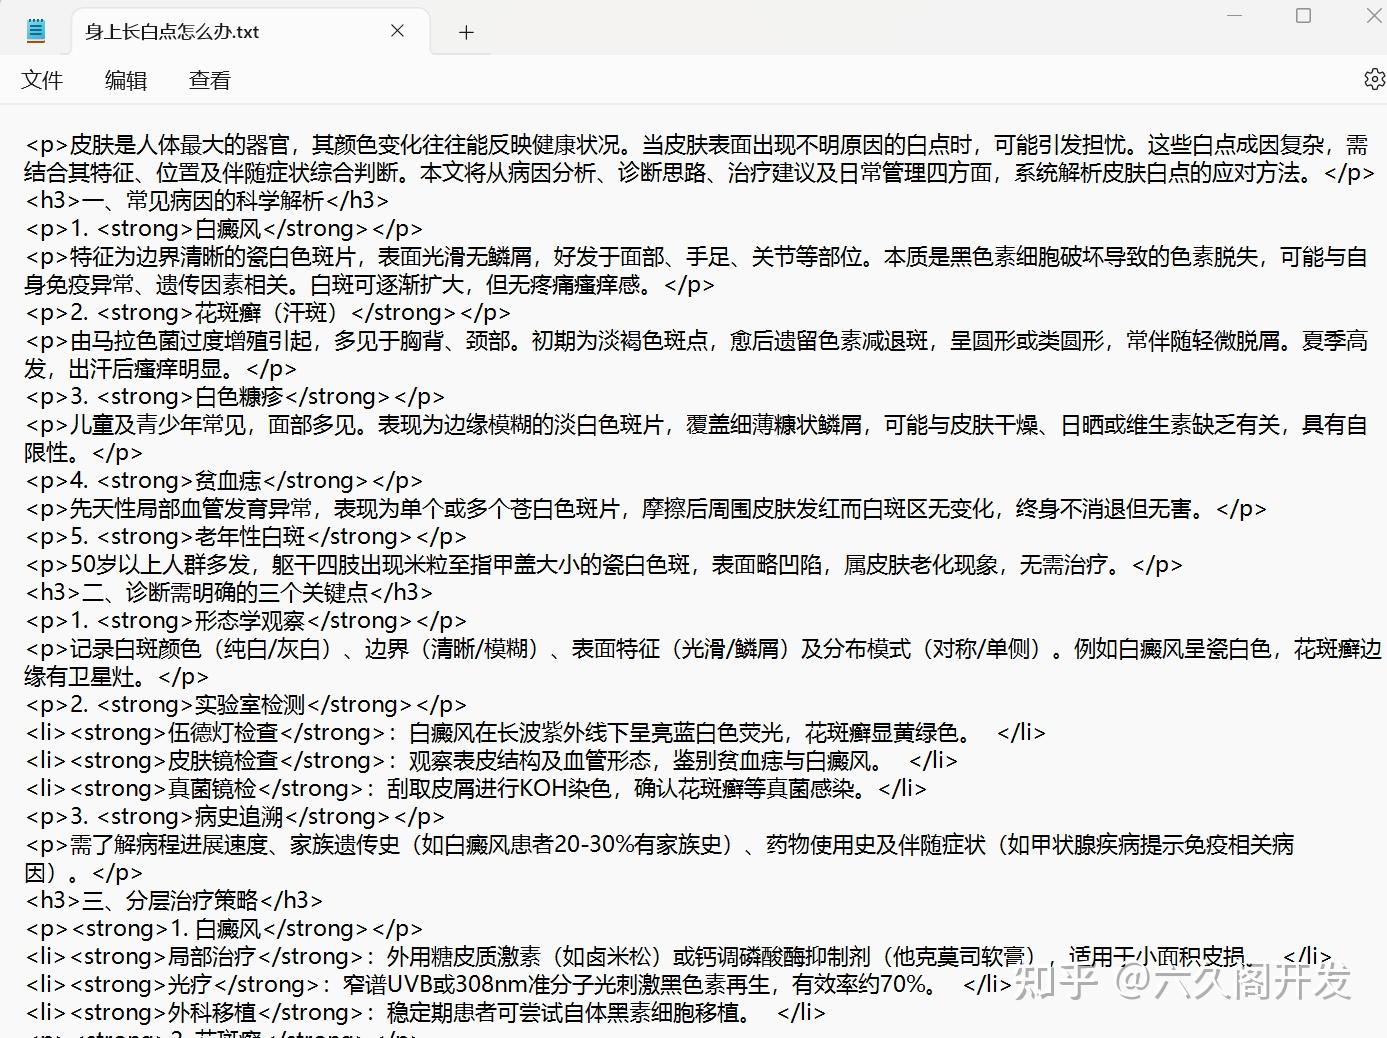
Task: Place the cursor in the 二、诊断需明确的三个关键点 heading
Action: click(229, 592)
